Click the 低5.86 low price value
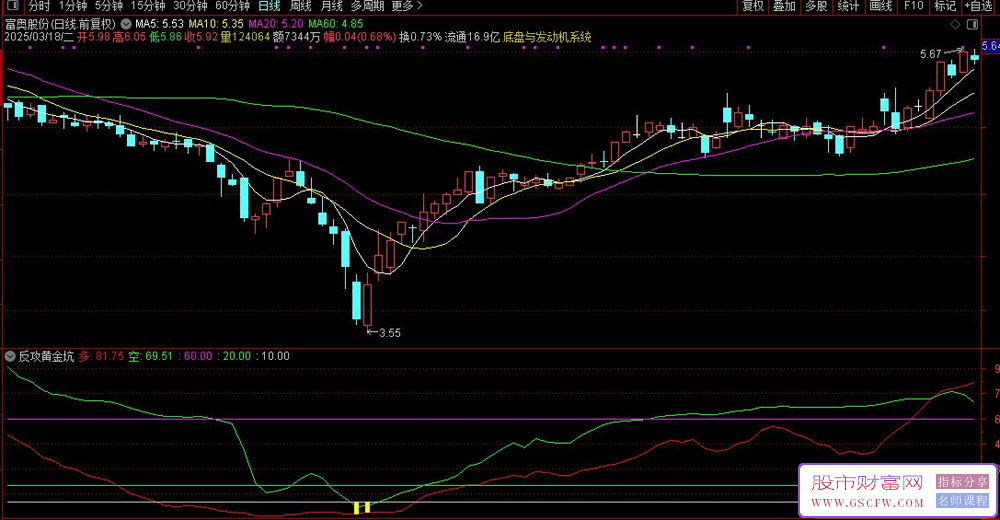 [165, 37]
